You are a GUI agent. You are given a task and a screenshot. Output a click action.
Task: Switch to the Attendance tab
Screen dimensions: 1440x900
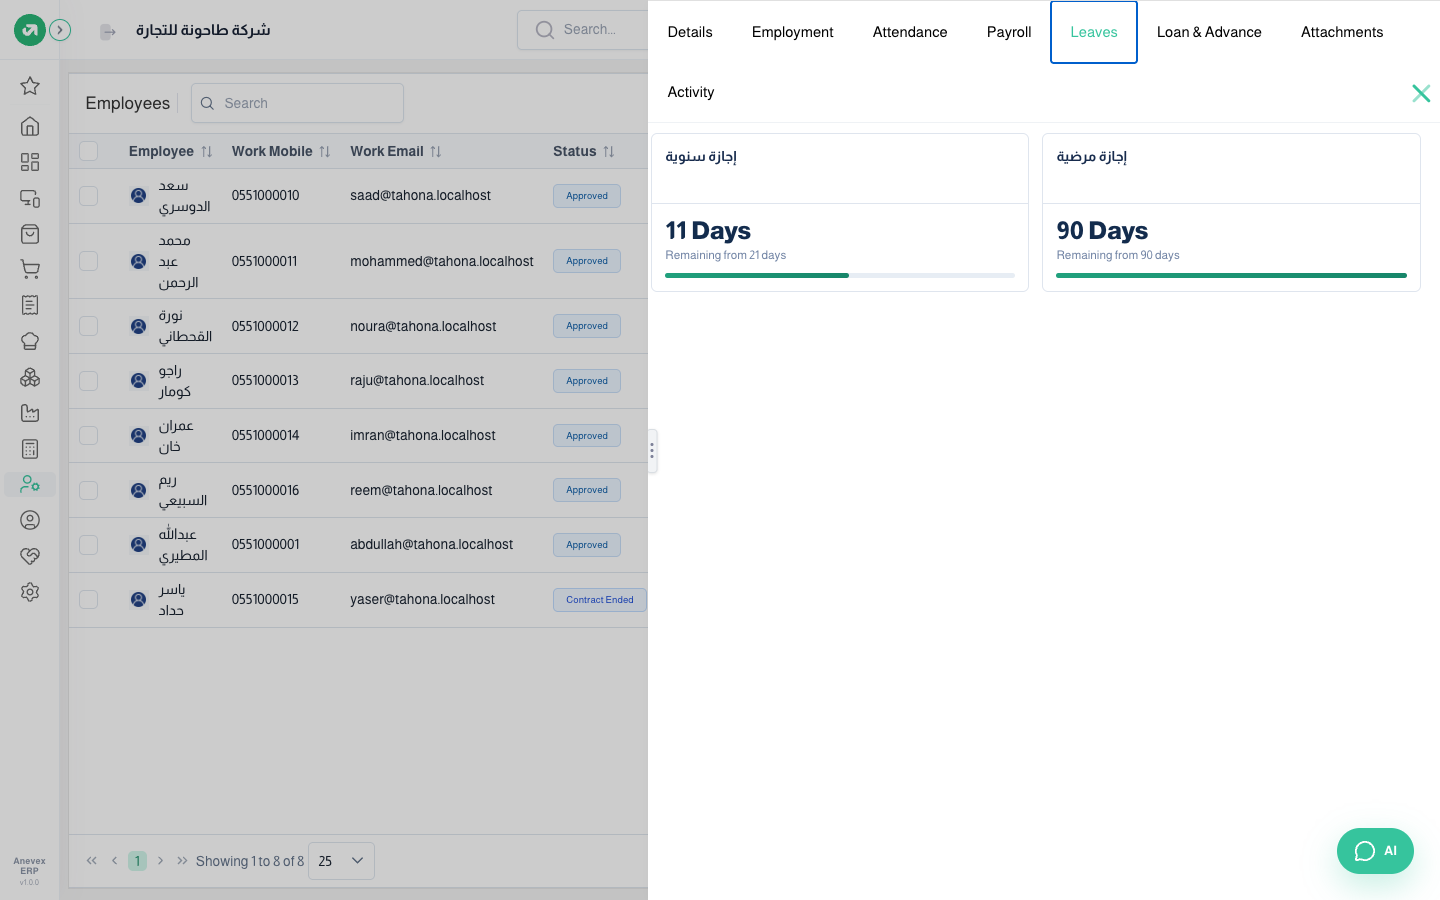pos(910,32)
